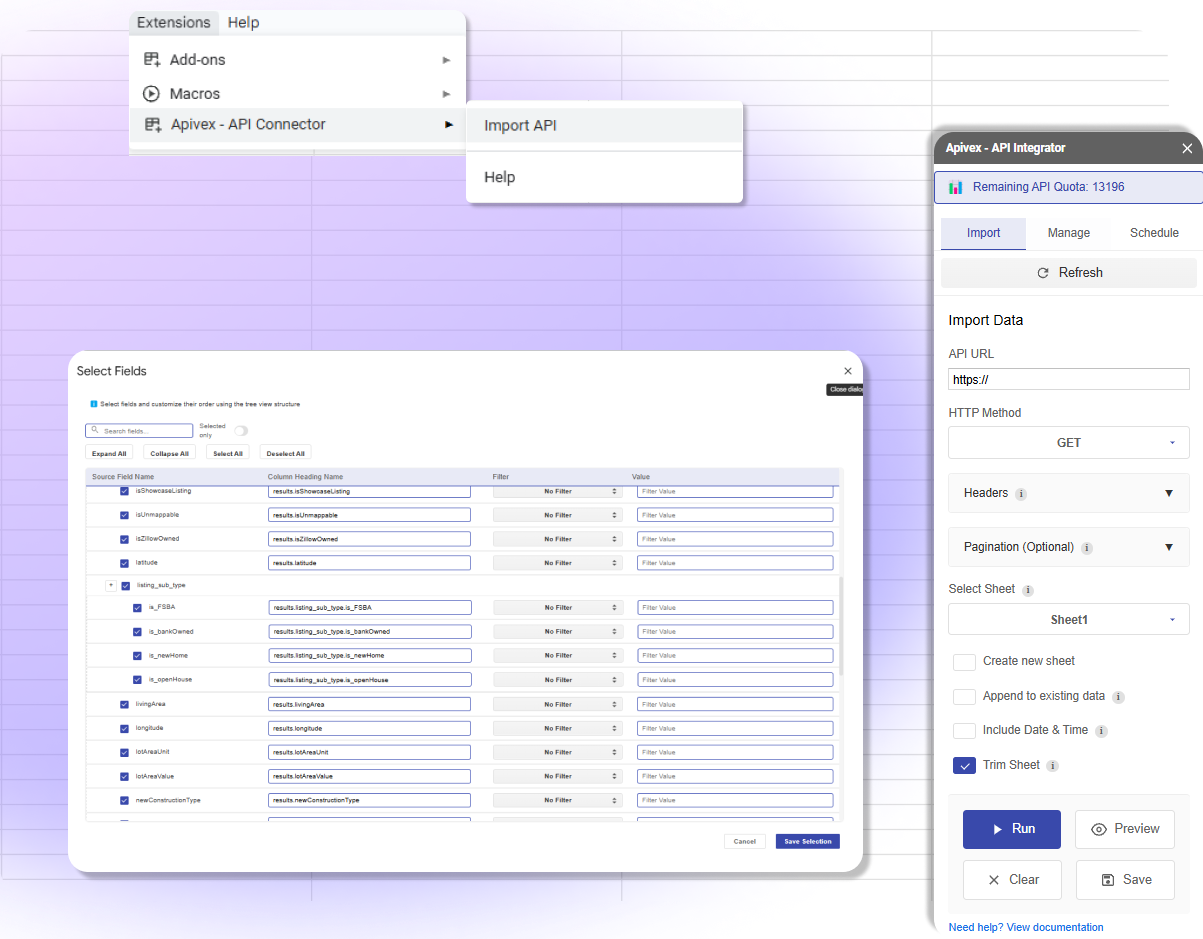Open filter dropdown for livingArea row
The height and width of the screenshot is (939, 1203).
558,705
